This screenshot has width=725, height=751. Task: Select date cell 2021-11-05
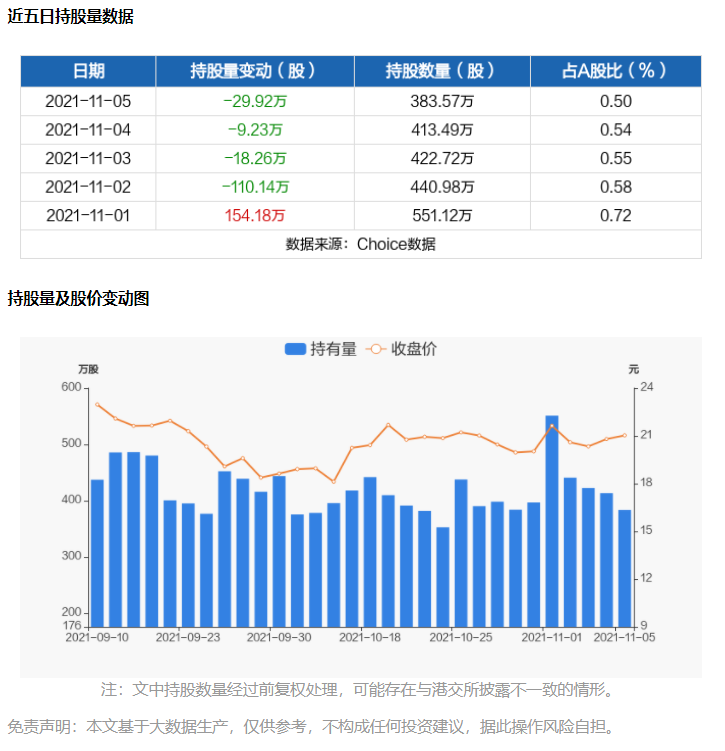point(88,101)
